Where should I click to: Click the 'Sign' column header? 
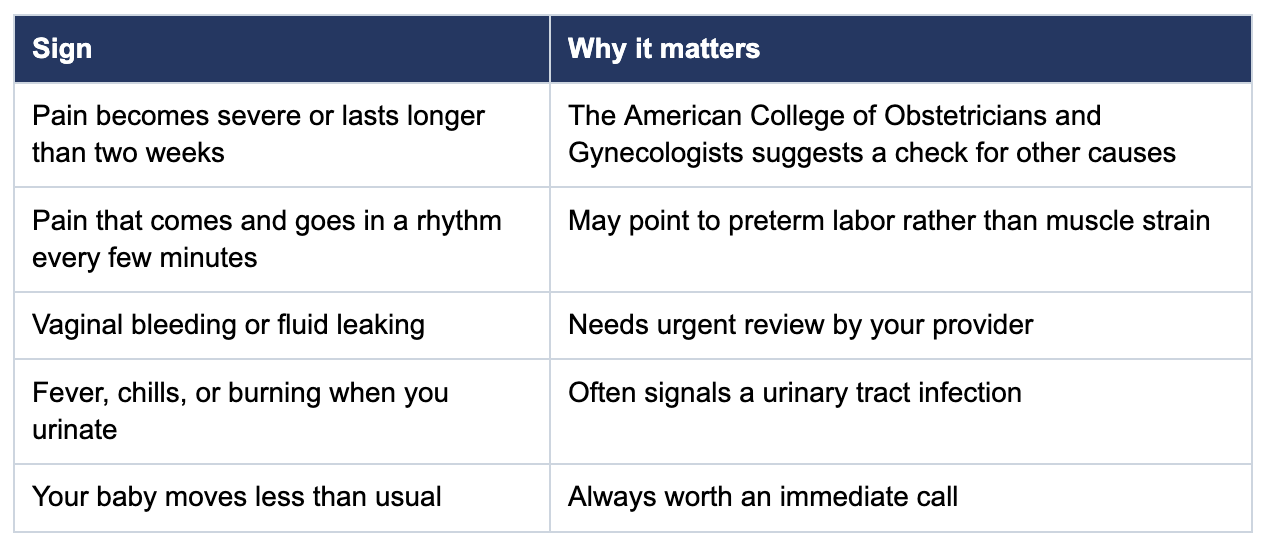click(282, 49)
